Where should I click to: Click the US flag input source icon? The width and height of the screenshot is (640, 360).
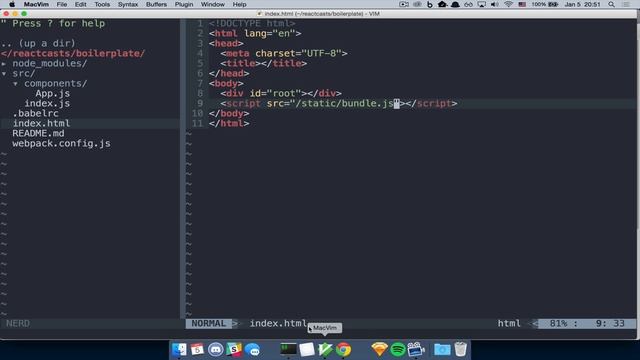click(x=522, y=4)
